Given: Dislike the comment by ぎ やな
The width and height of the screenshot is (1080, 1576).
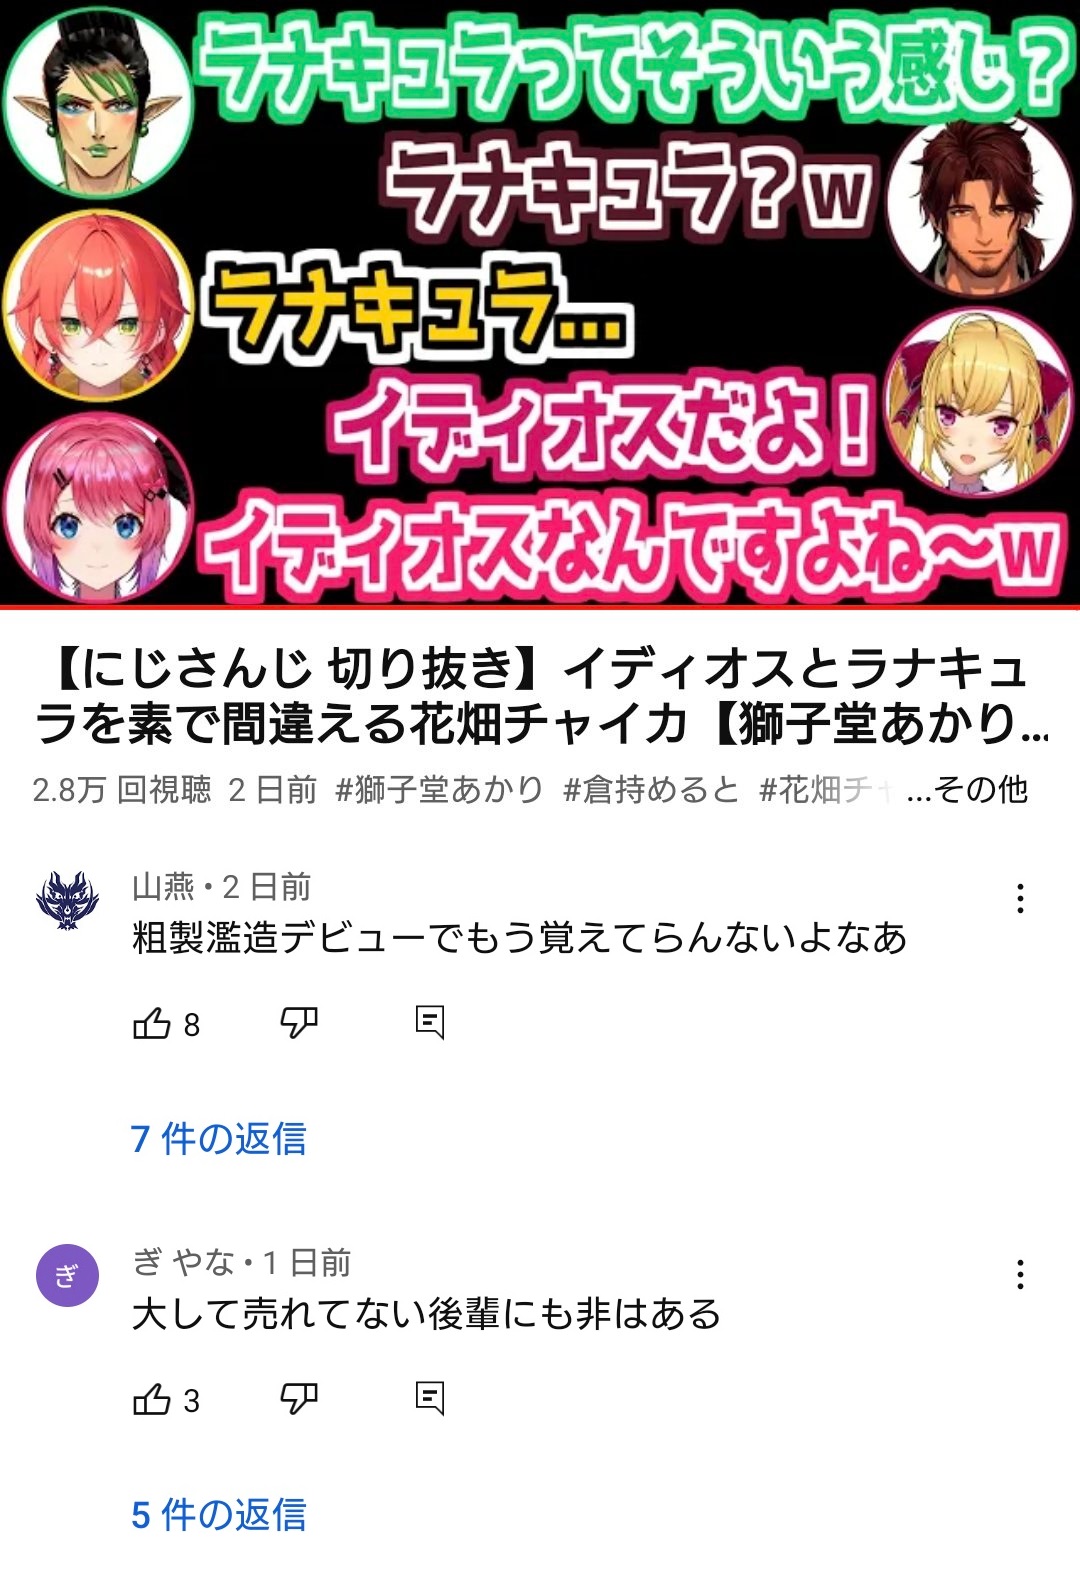Looking at the screenshot, I should 298,1399.
